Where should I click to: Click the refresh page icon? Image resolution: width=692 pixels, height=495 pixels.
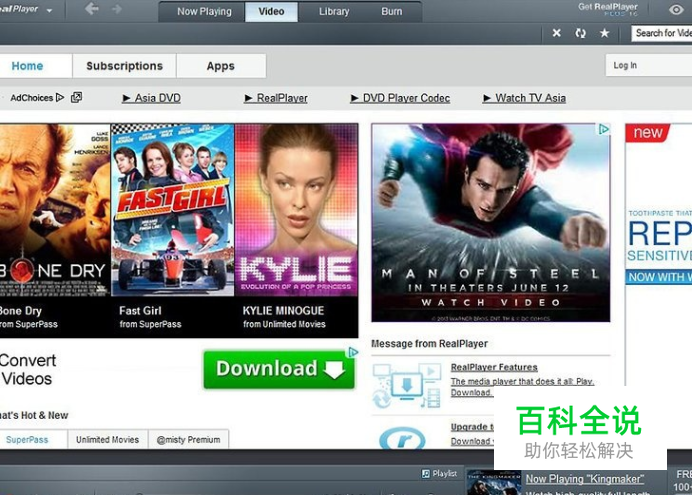(x=580, y=33)
